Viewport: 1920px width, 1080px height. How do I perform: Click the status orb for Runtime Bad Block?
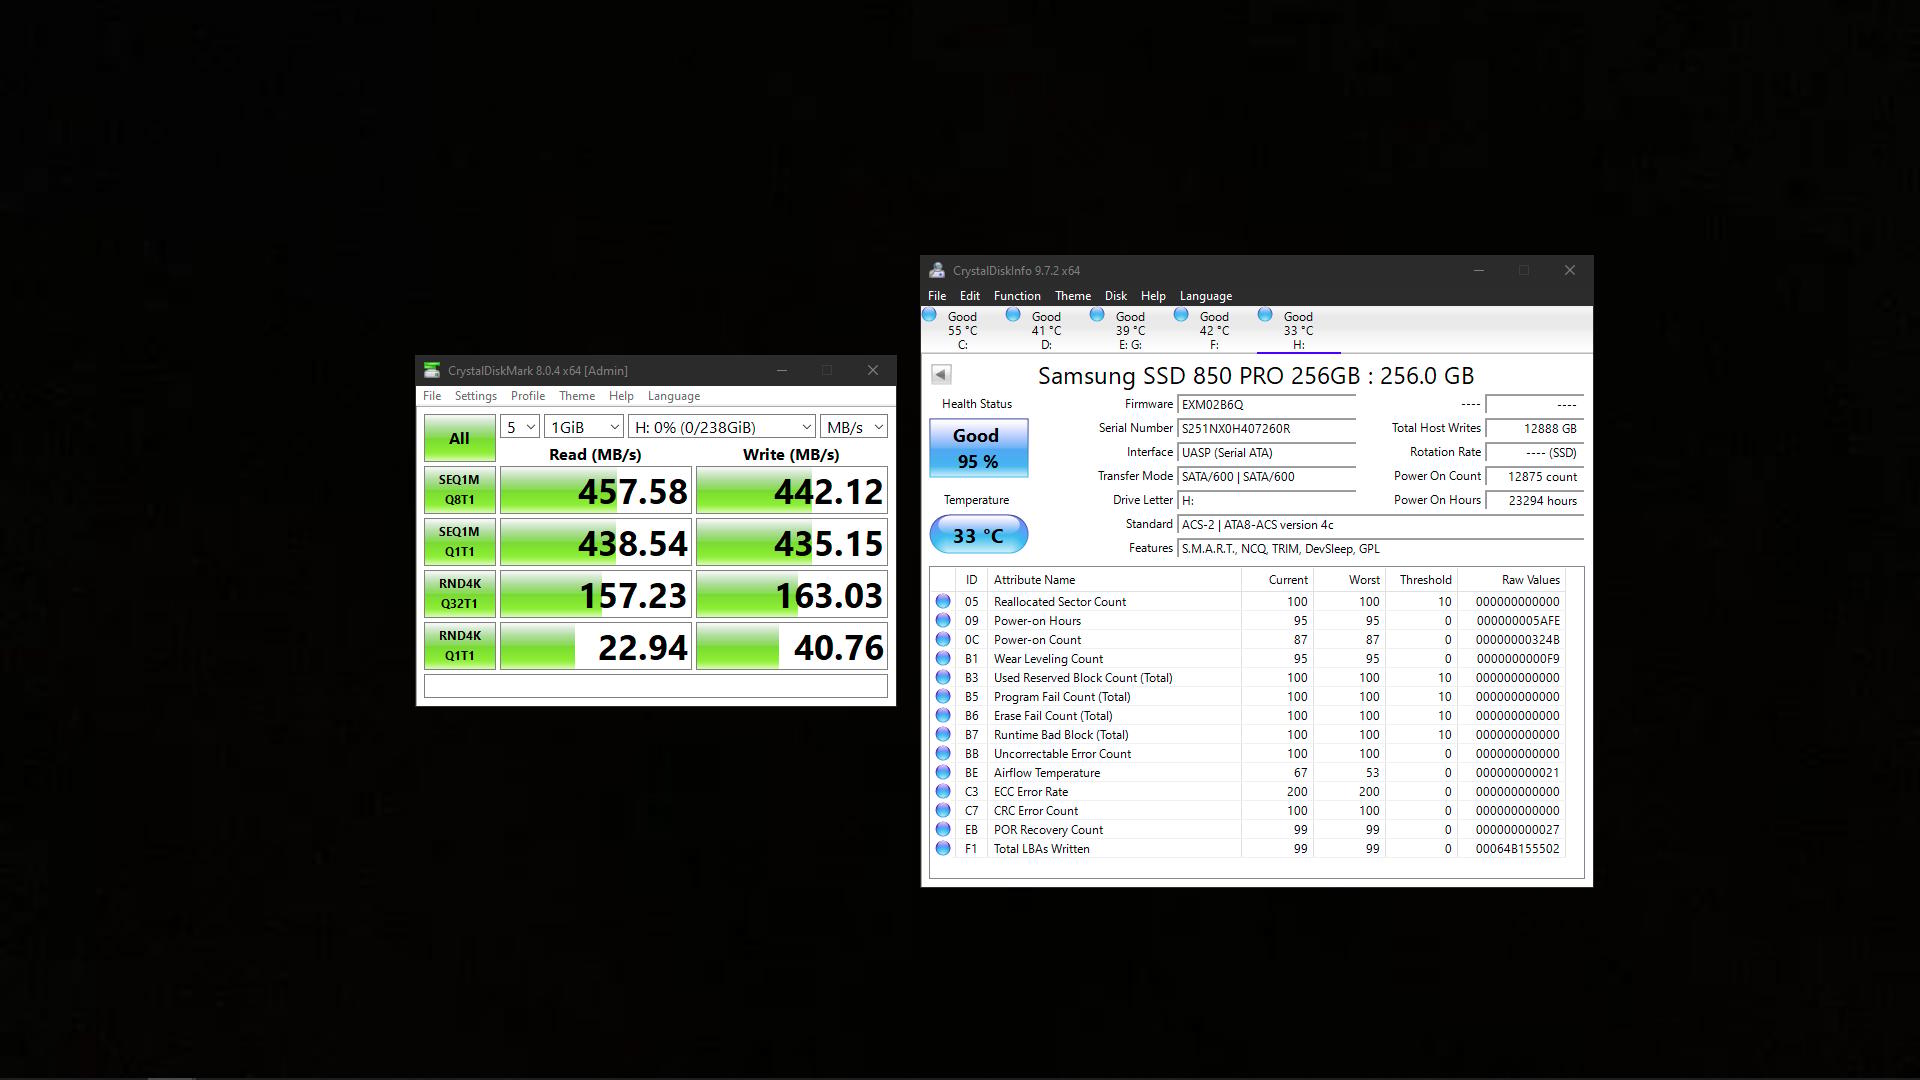pos(943,734)
